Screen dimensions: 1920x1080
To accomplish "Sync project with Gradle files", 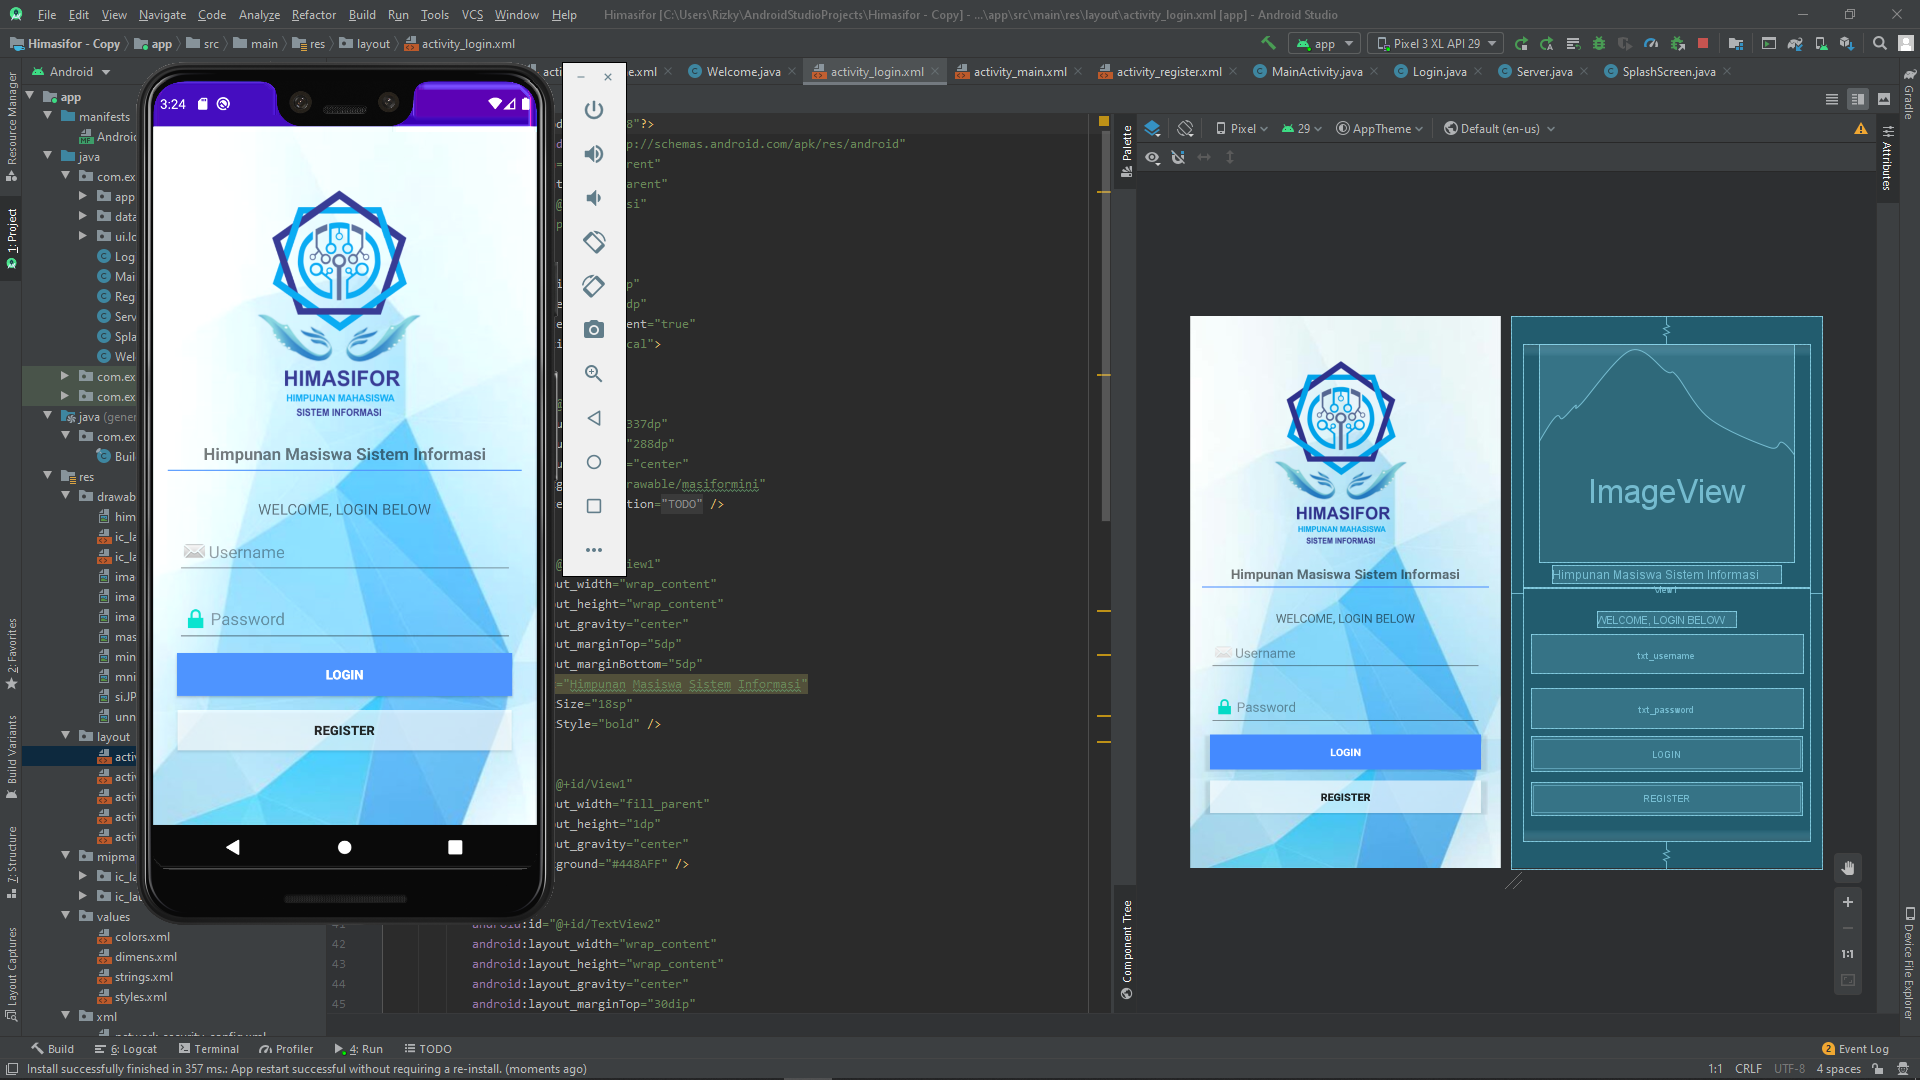I will coord(1796,43).
